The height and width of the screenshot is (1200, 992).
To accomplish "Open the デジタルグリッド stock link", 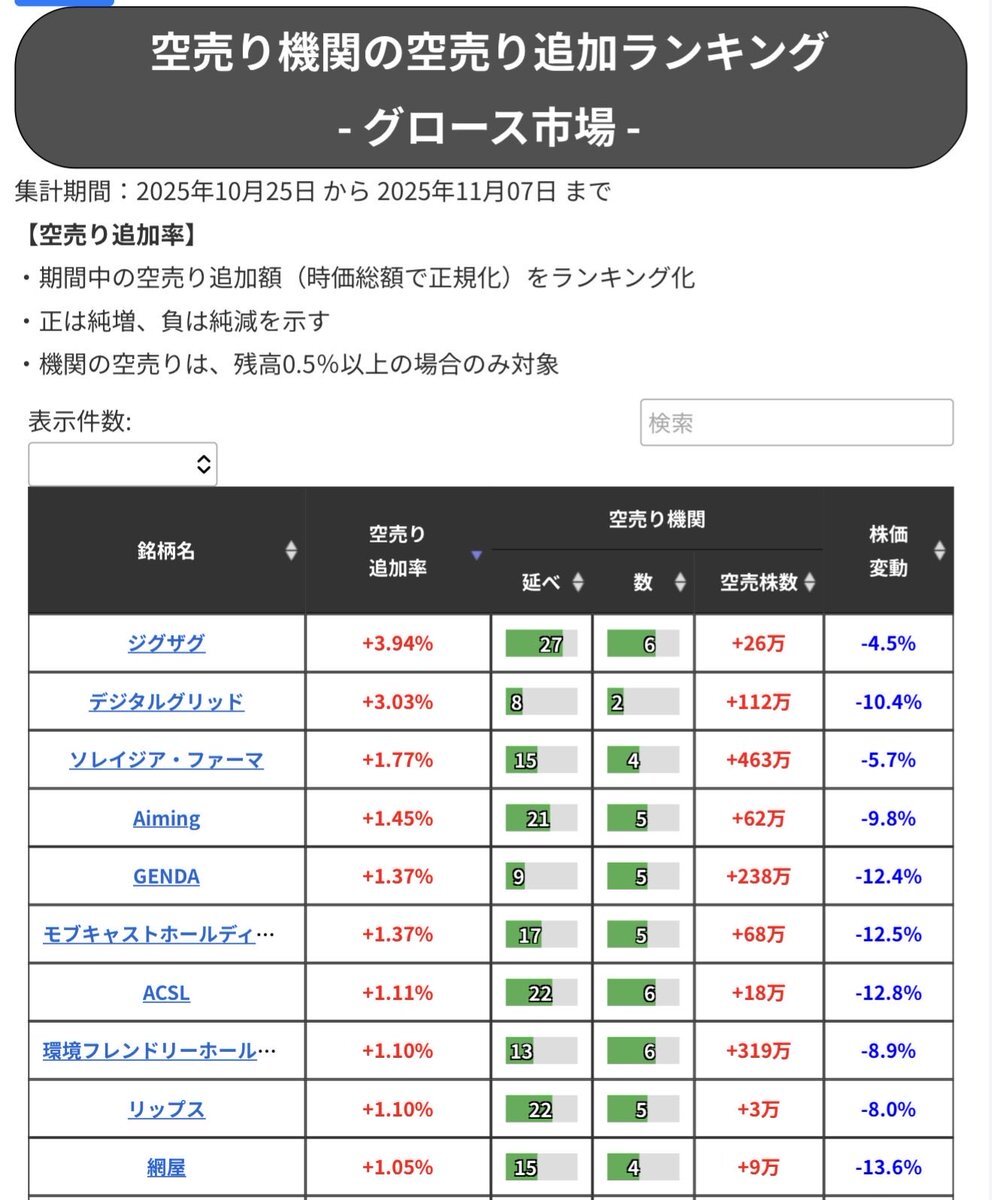I will [166, 701].
